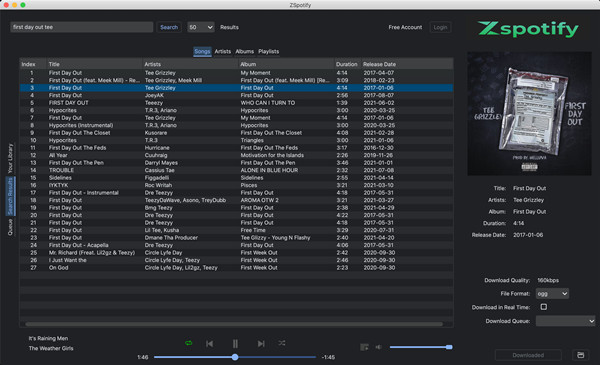Click the playlist icon beside the speaker
This screenshot has height=365, width=600.
pos(364,347)
